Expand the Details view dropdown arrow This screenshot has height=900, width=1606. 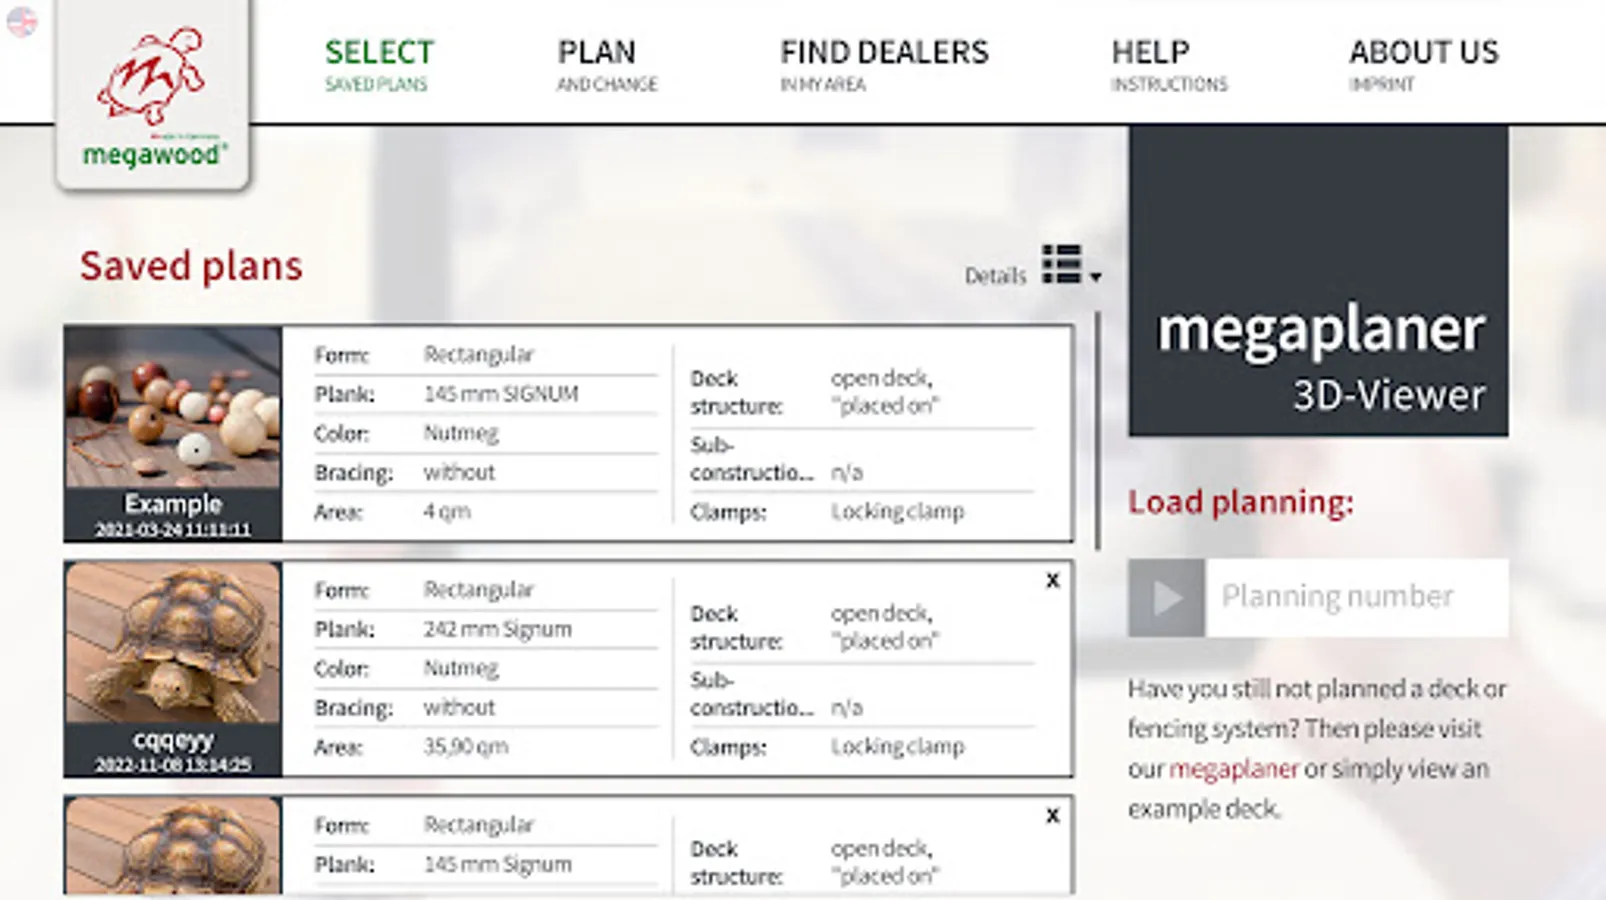pyautogui.click(x=1096, y=277)
